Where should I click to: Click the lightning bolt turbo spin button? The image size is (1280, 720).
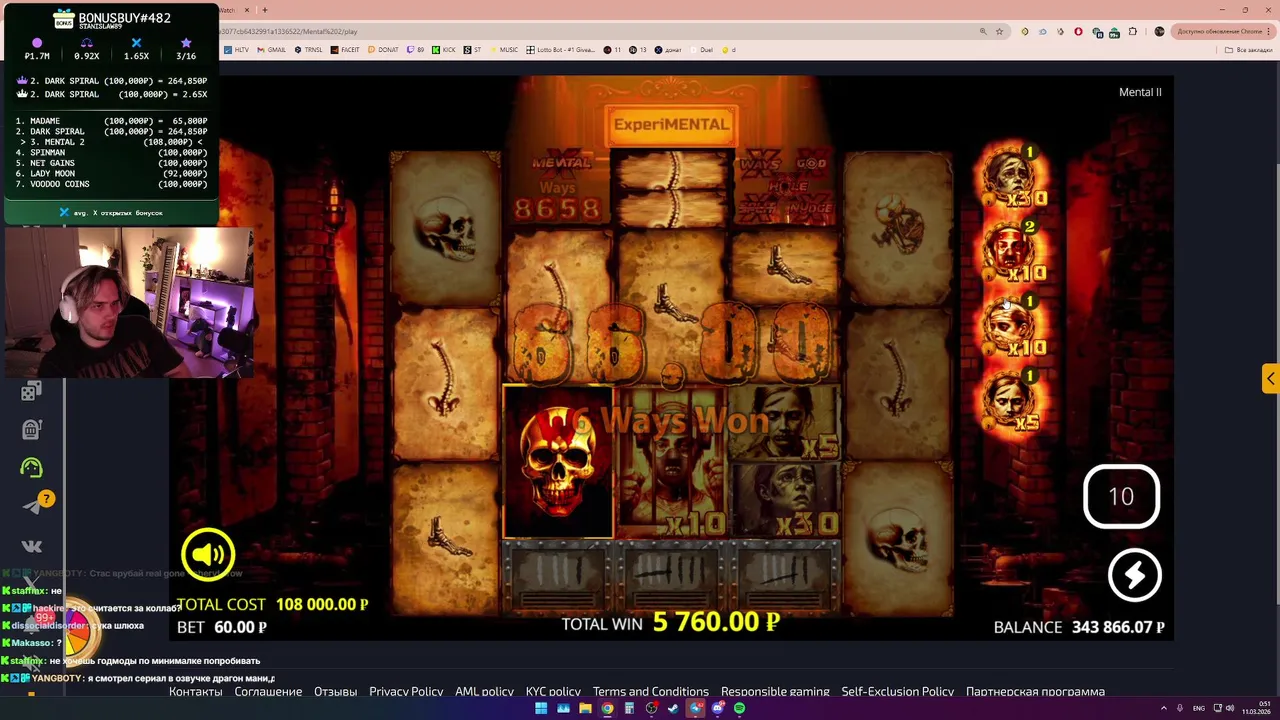coord(1134,574)
